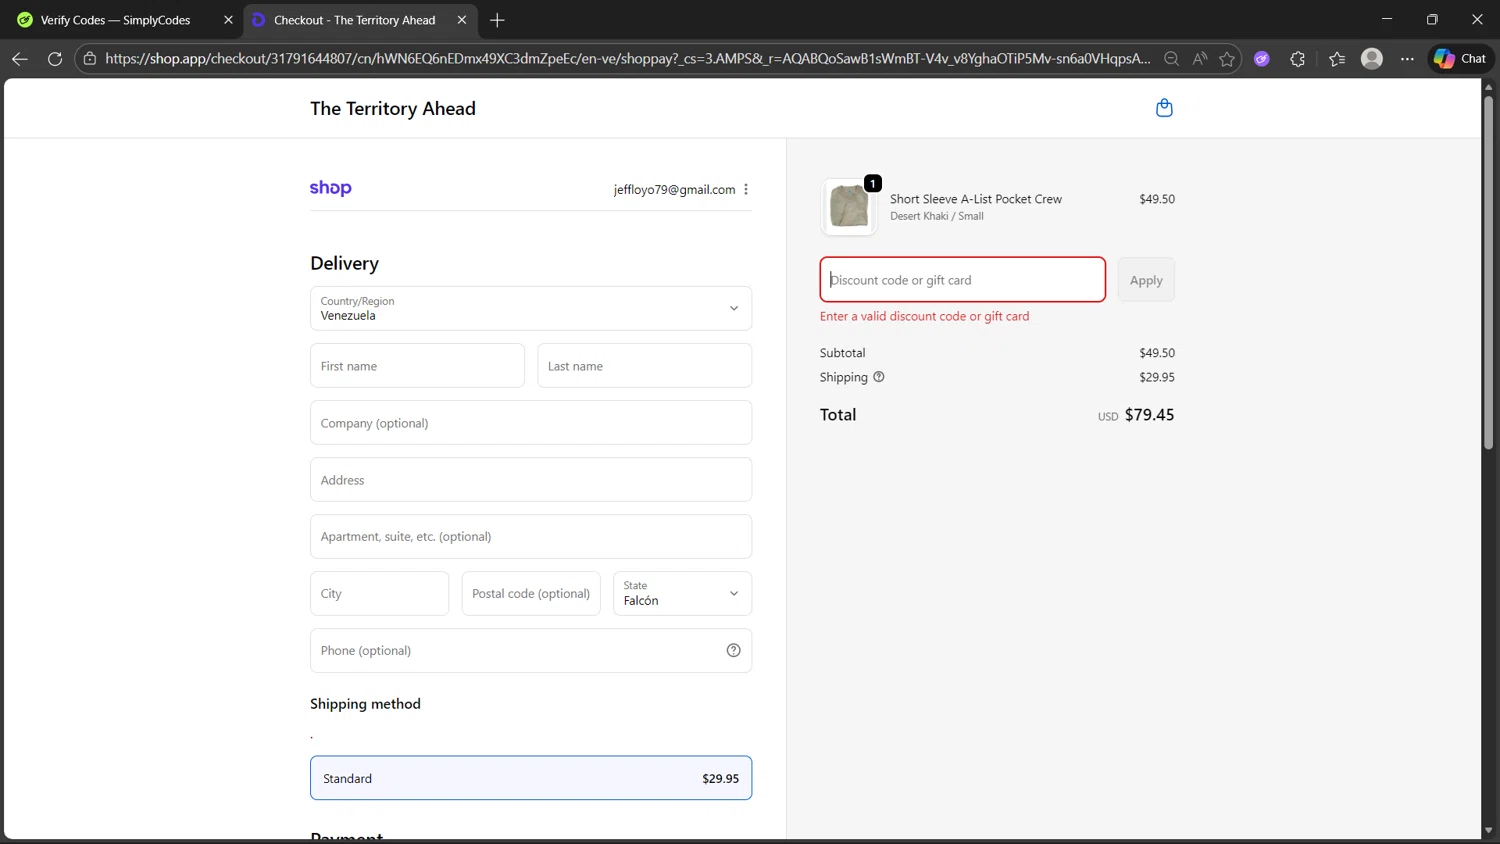The width and height of the screenshot is (1500, 844).
Task: Open the State dropdown showing Falcón
Action: 682,593
